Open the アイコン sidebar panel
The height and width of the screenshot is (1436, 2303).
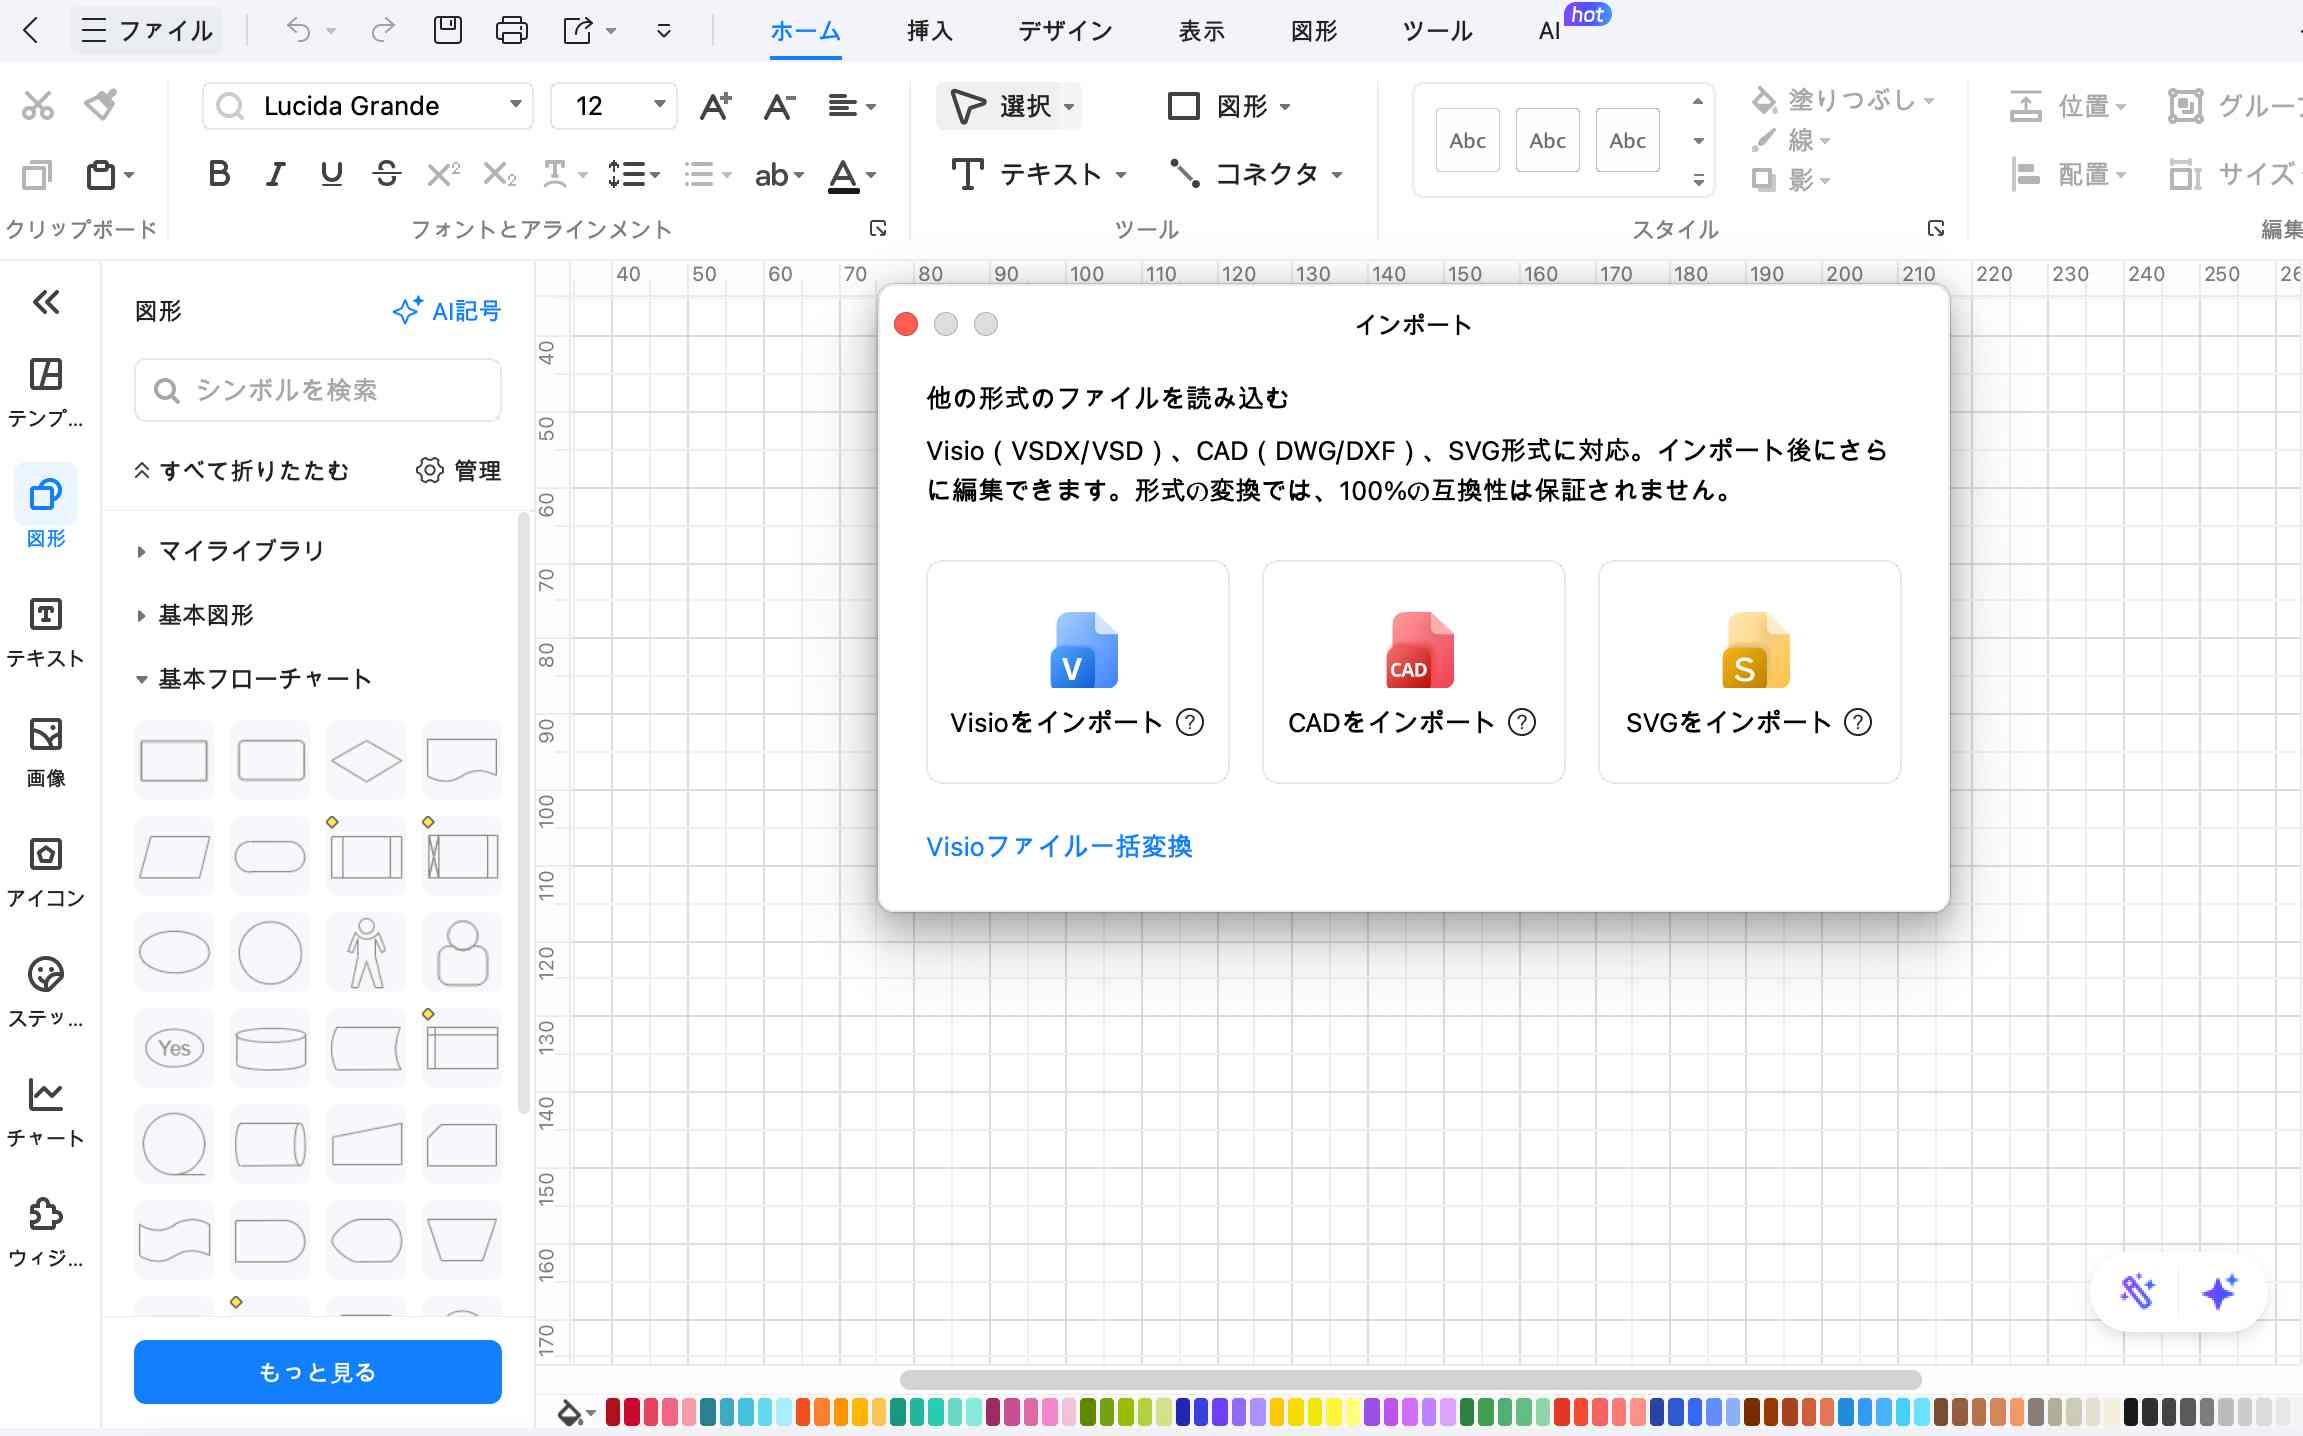coord(46,872)
